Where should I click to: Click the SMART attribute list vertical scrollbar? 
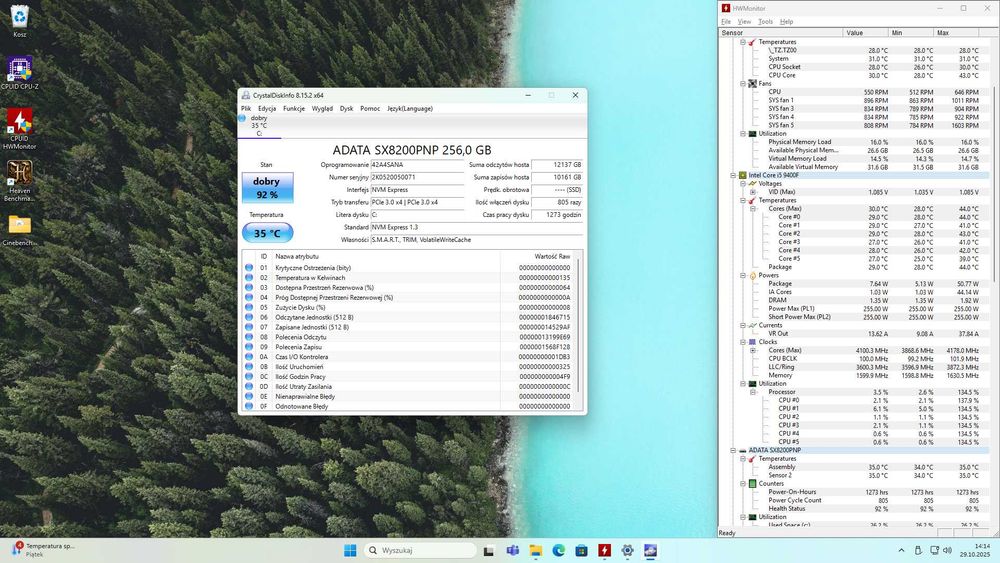coord(579,325)
